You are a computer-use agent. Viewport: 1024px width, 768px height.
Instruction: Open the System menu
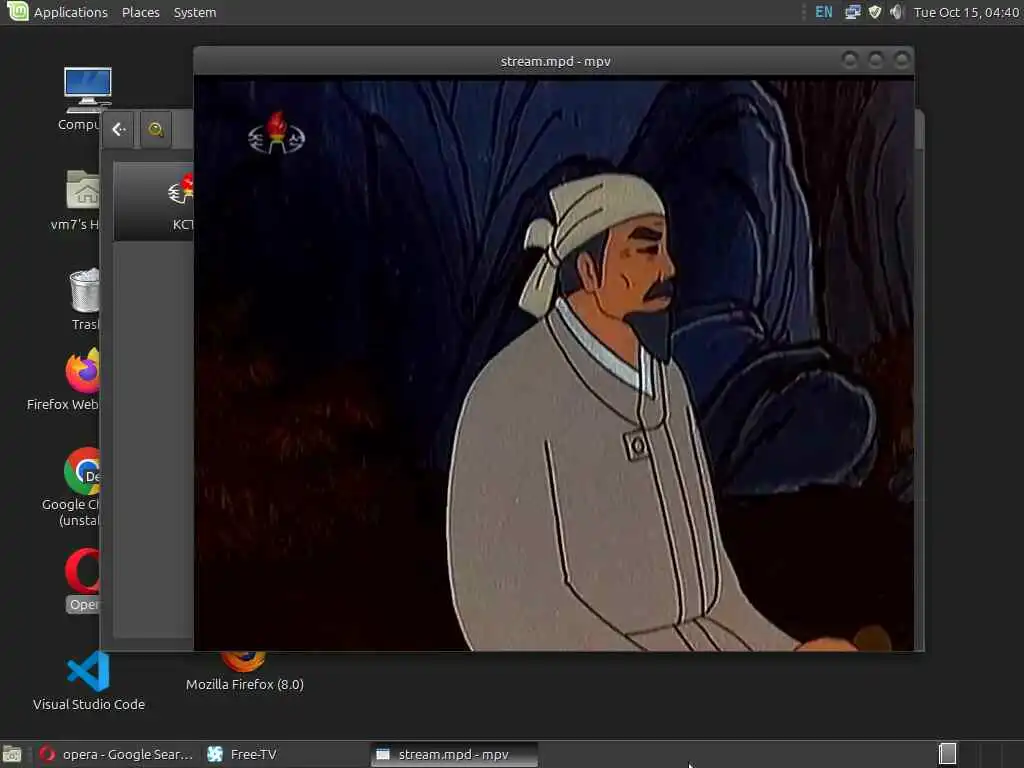click(195, 12)
